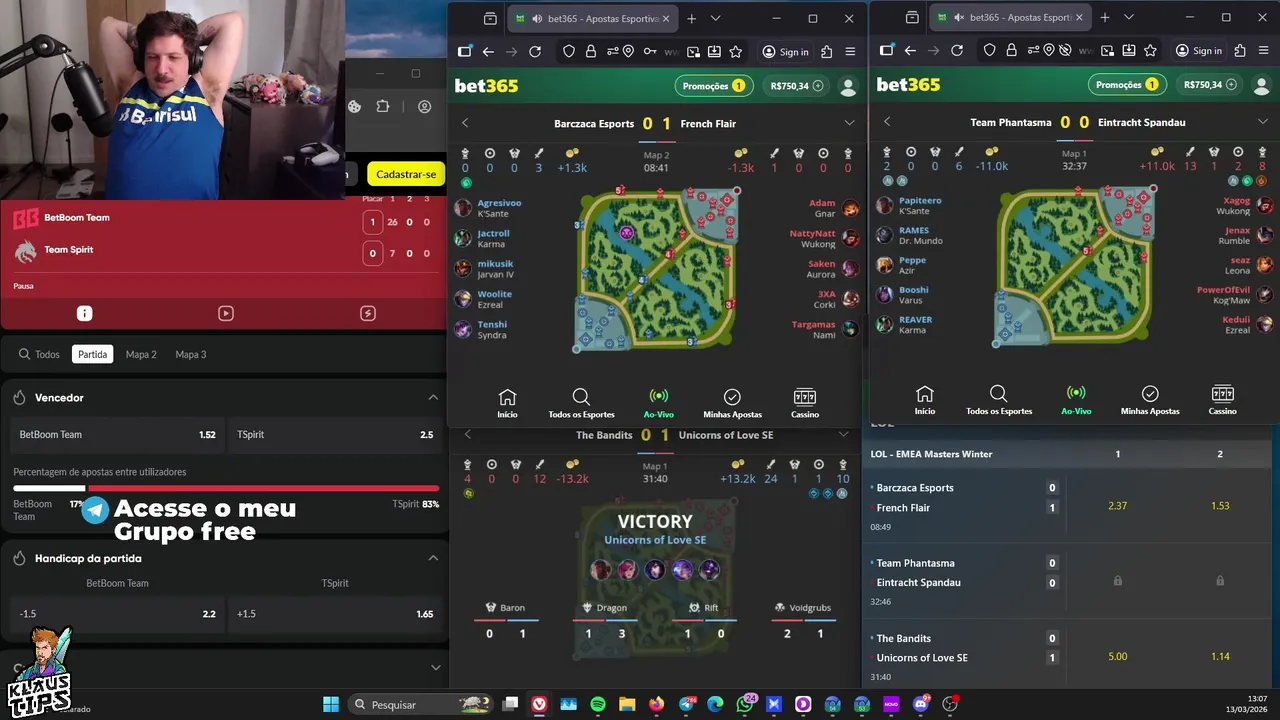This screenshot has width=1280, height=720.
Task: Open the info icon tab under BetBoom Team match
Action: tap(85, 313)
